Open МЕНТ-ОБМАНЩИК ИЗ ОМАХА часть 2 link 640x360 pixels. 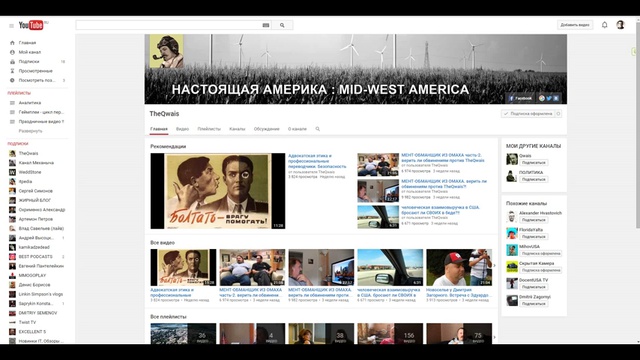pos(443,158)
